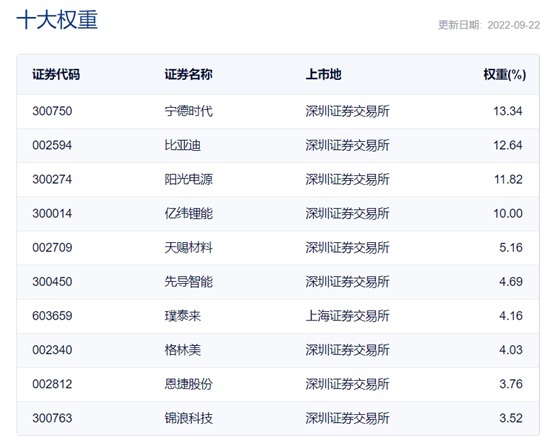Click listing venue in the 格林美 row

click(347, 350)
